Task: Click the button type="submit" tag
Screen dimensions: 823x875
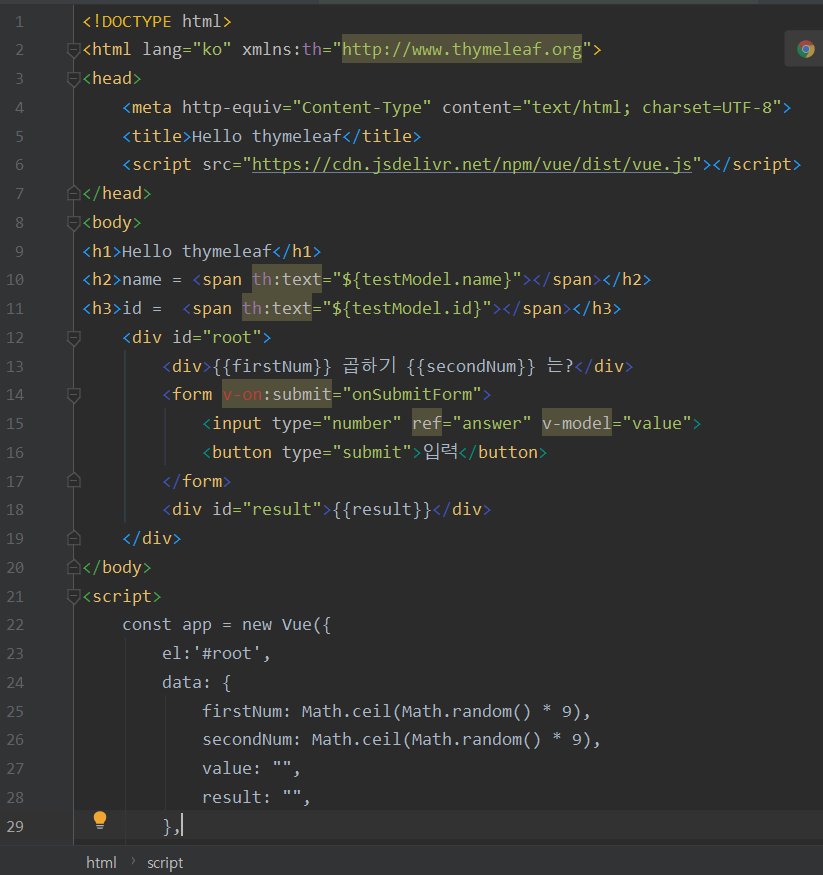Action: pos(312,452)
